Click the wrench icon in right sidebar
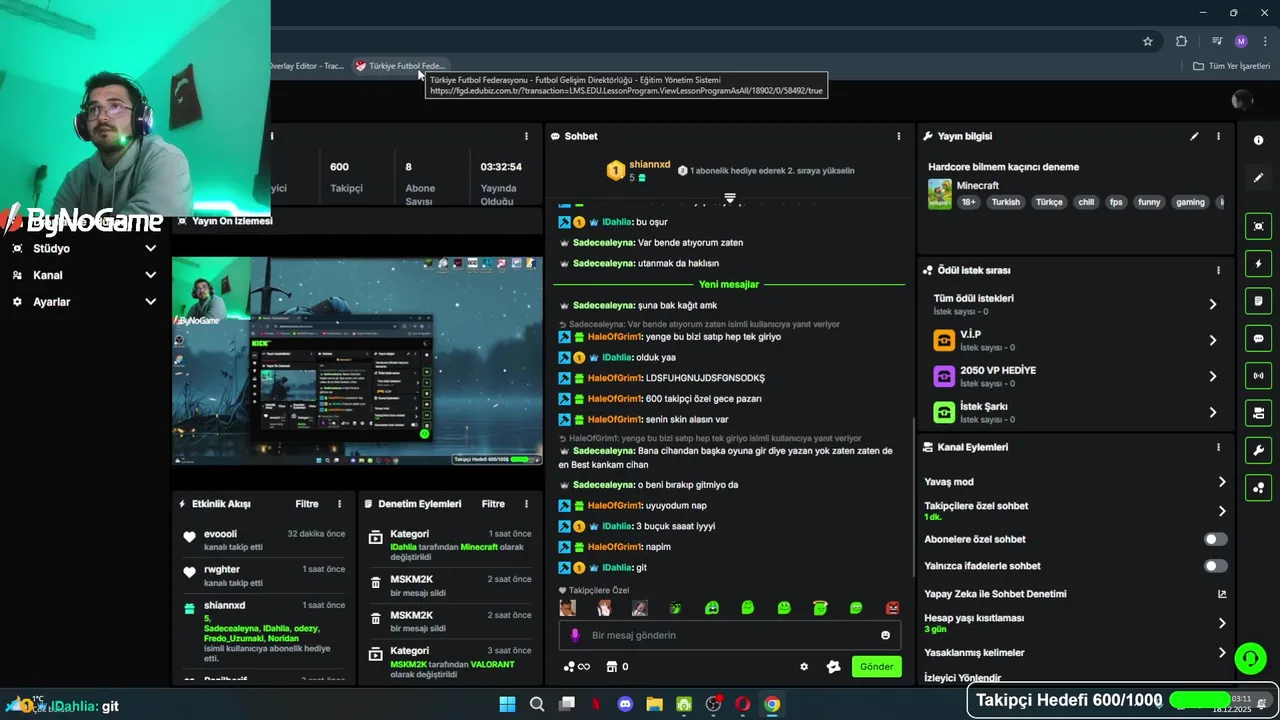The height and width of the screenshot is (720, 1280). (1258, 450)
